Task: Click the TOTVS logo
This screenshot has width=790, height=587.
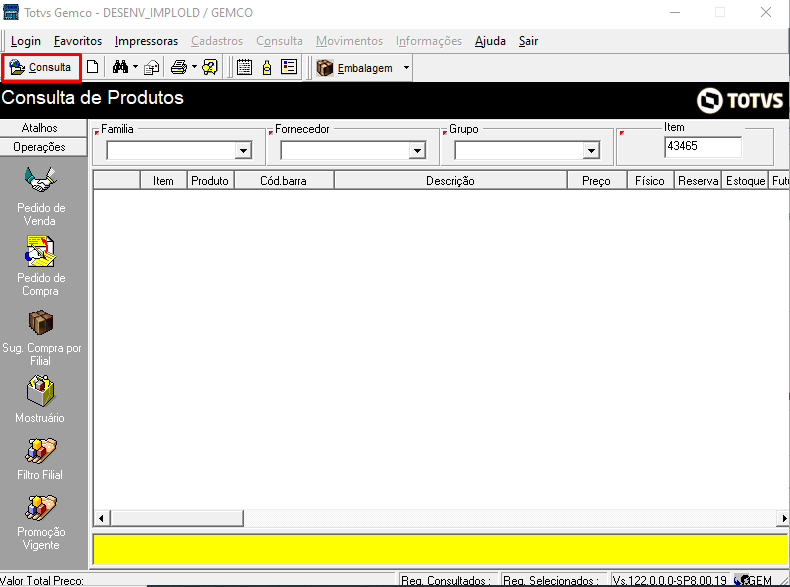Action: (x=740, y=100)
